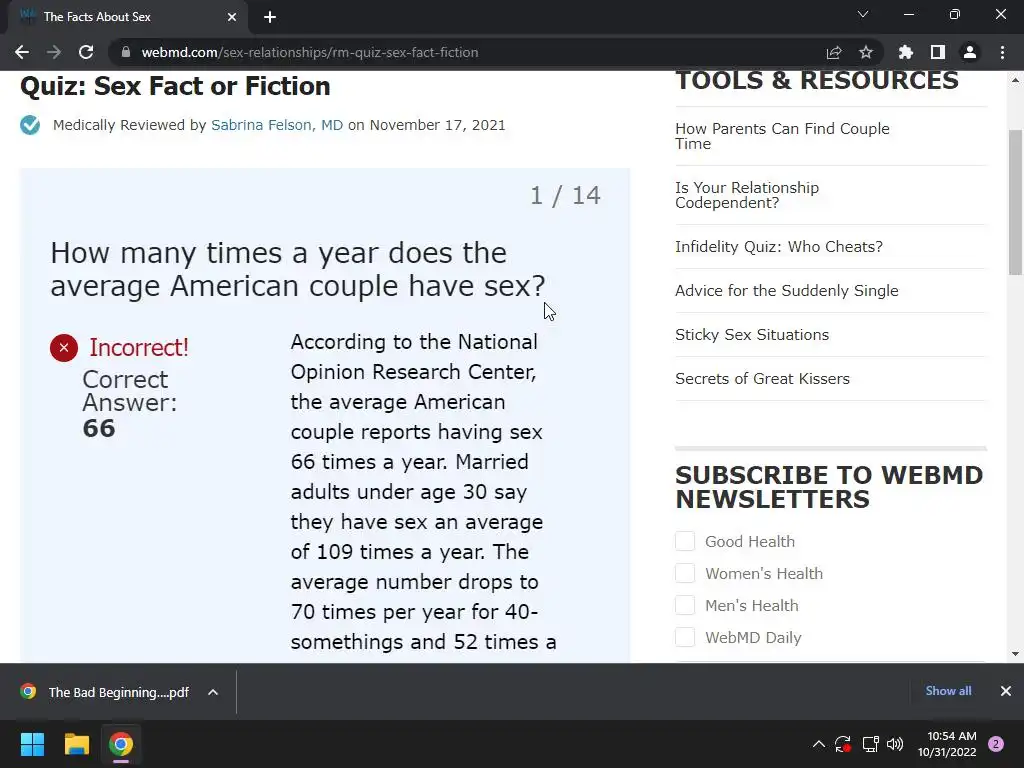
Task: Close The Facts About Sex tab
Action: [232, 17]
